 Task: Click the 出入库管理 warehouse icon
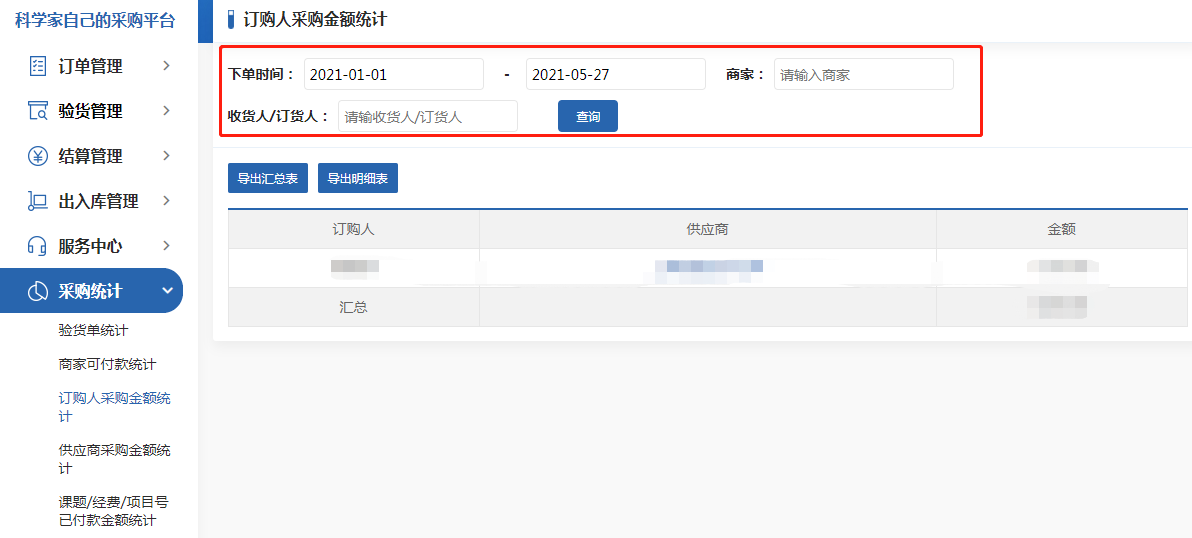(x=38, y=201)
